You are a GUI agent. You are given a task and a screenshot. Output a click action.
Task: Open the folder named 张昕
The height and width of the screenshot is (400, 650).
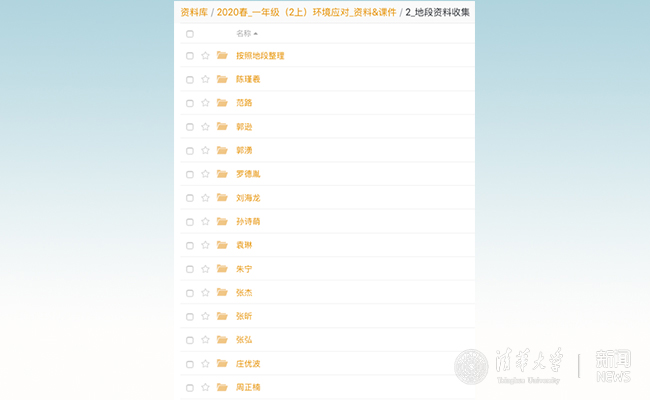(244, 316)
